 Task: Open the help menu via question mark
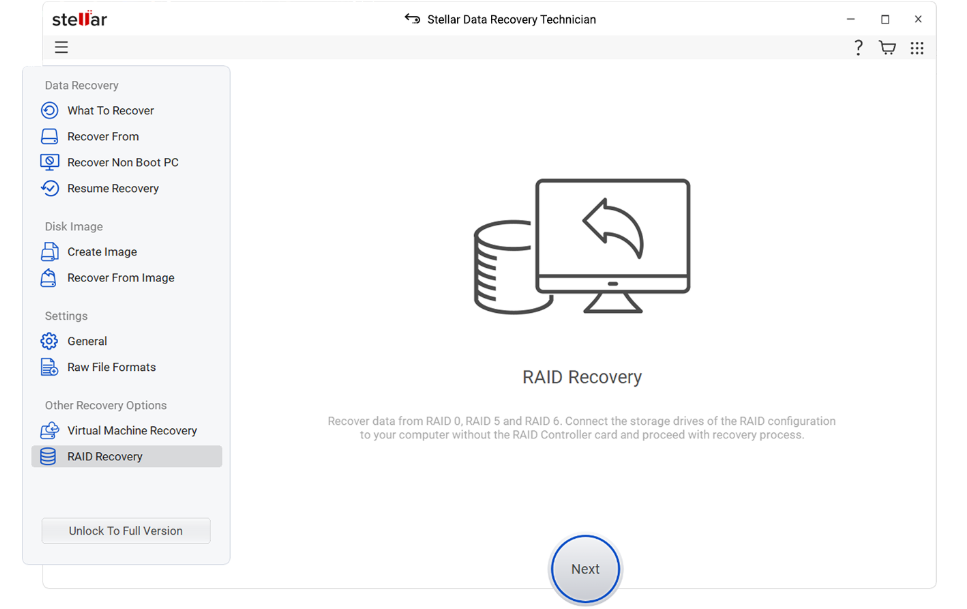(x=858, y=47)
